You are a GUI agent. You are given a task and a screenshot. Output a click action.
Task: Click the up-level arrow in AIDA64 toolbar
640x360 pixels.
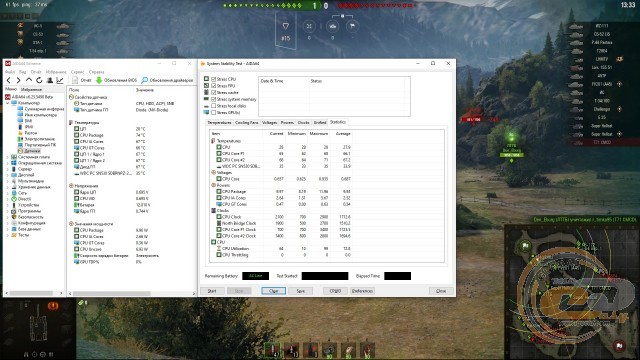pyautogui.click(x=29, y=80)
